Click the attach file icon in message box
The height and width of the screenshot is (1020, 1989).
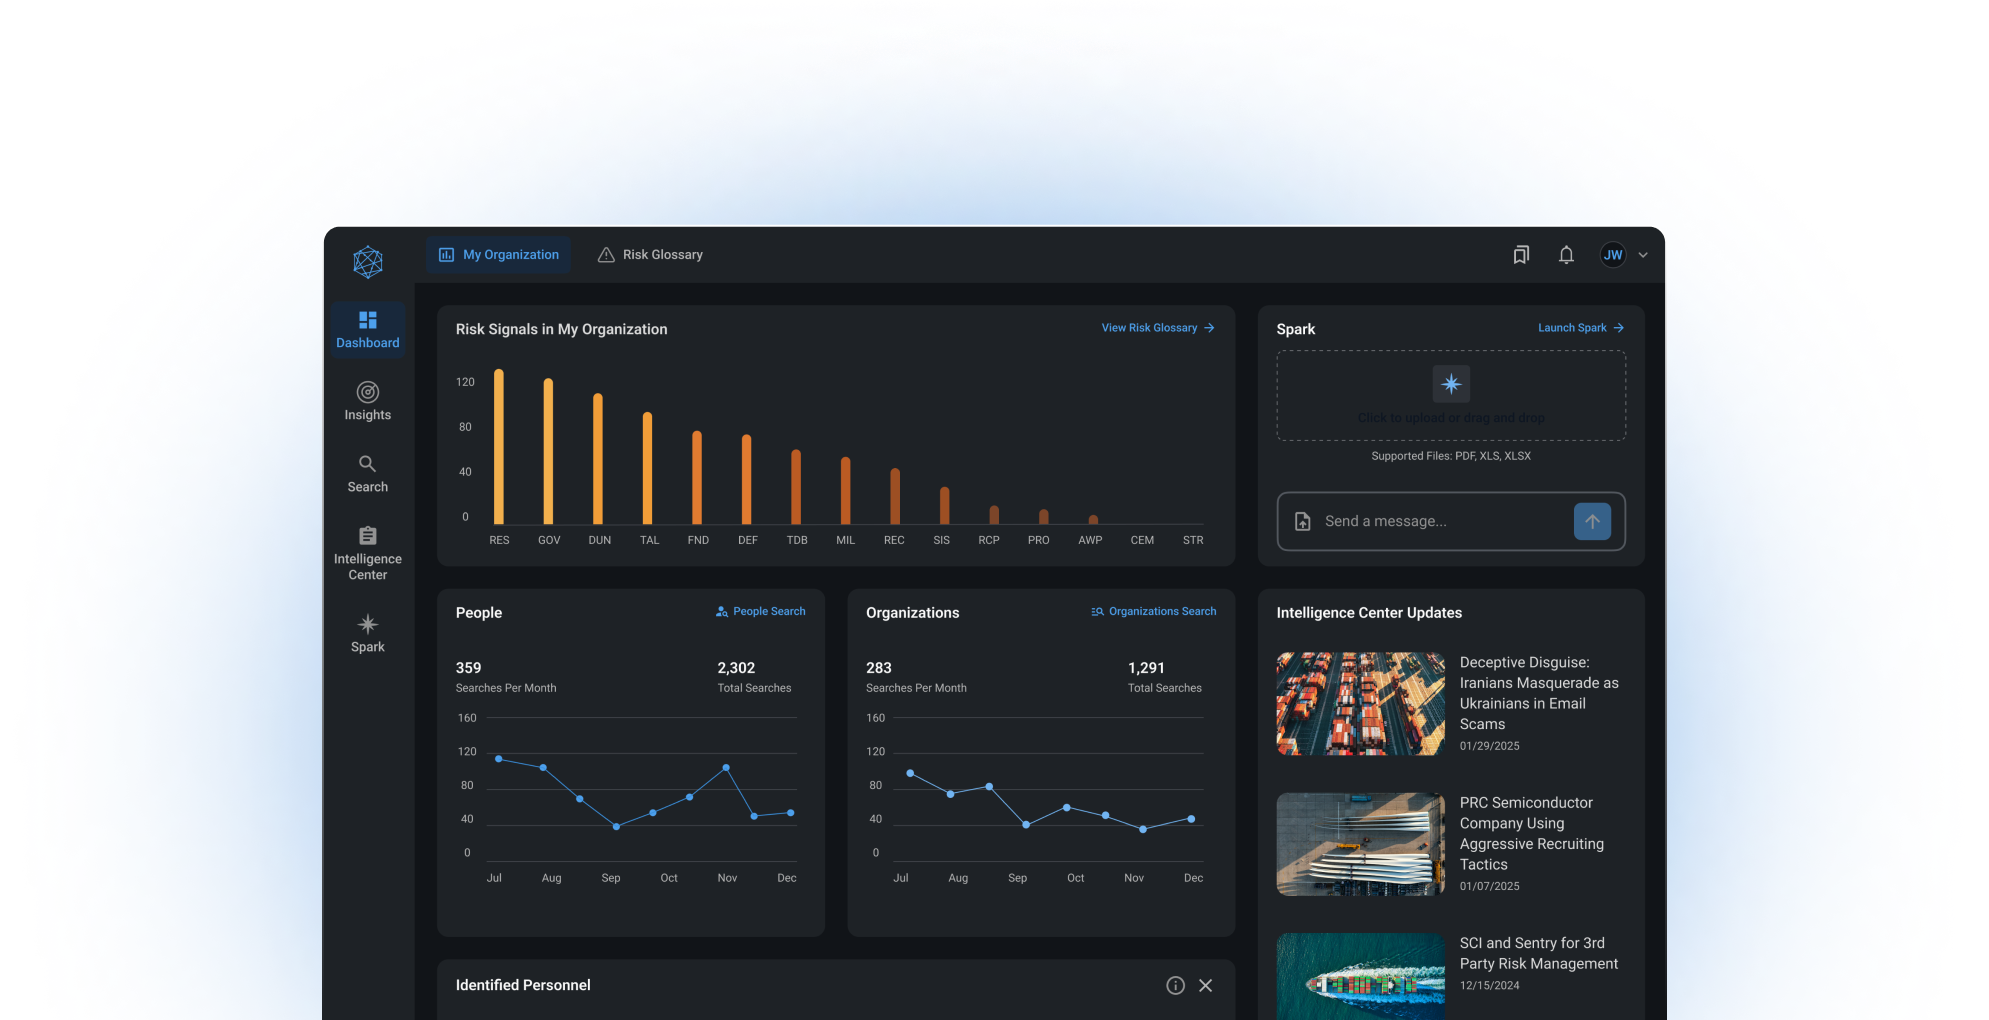[1303, 521]
